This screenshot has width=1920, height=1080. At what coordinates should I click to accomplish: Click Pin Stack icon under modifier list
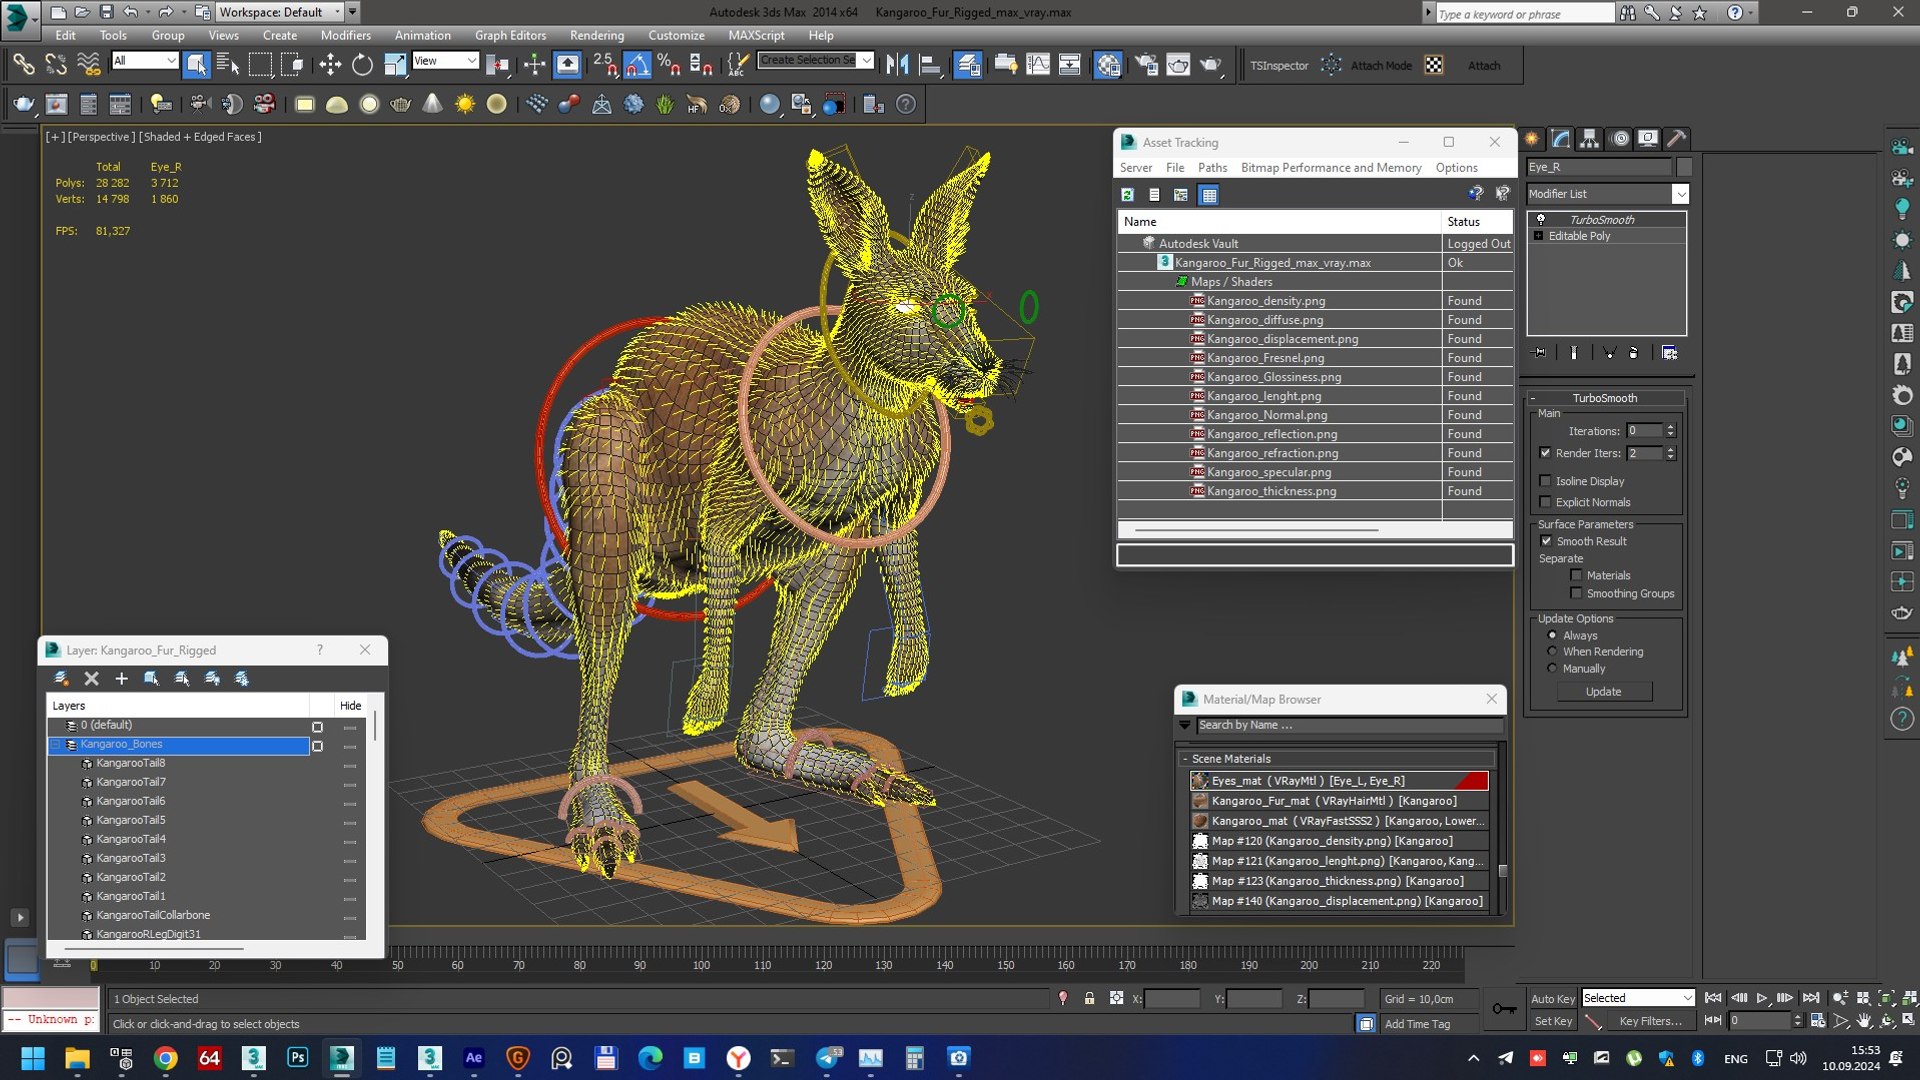point(1539,352)
